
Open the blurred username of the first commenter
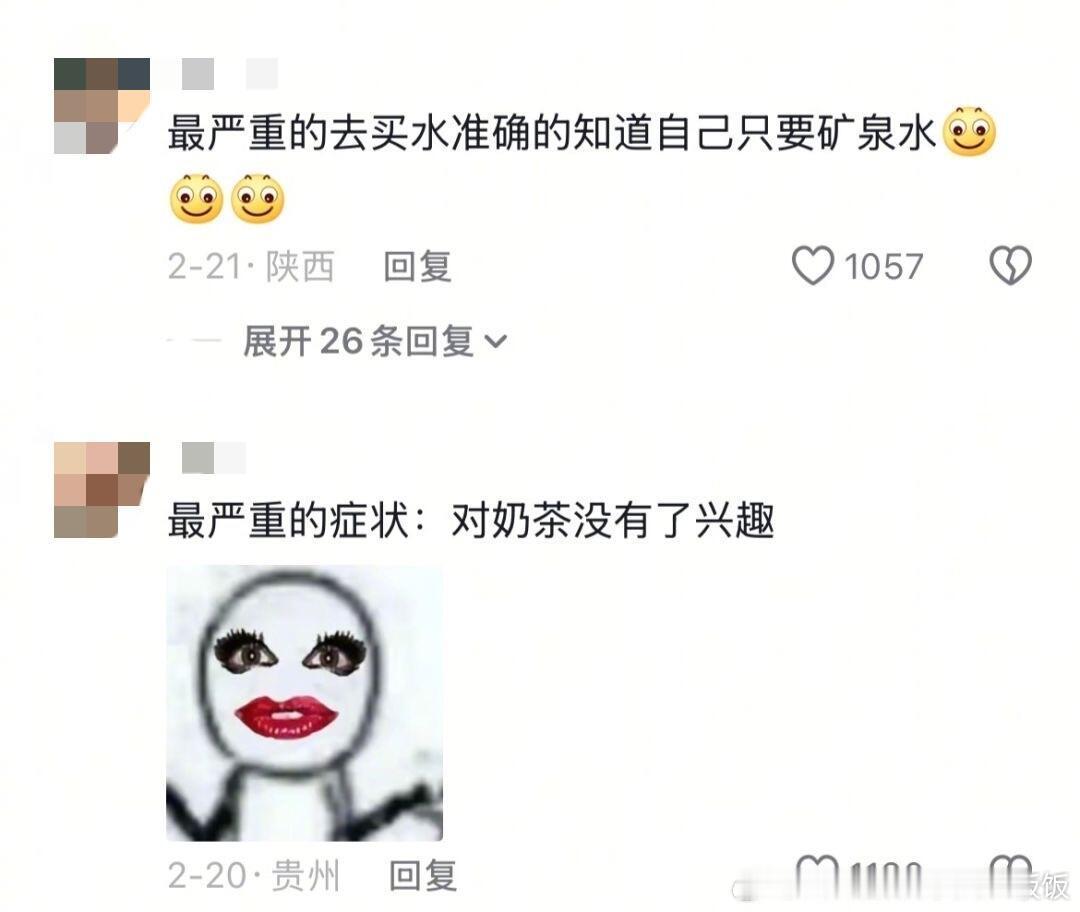tap(229, 74)
